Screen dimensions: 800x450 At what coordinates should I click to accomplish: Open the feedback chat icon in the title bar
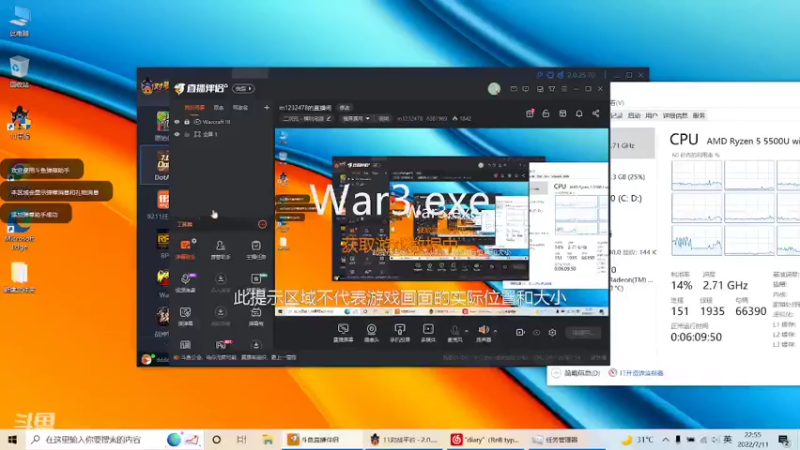[x=526, y=89]
